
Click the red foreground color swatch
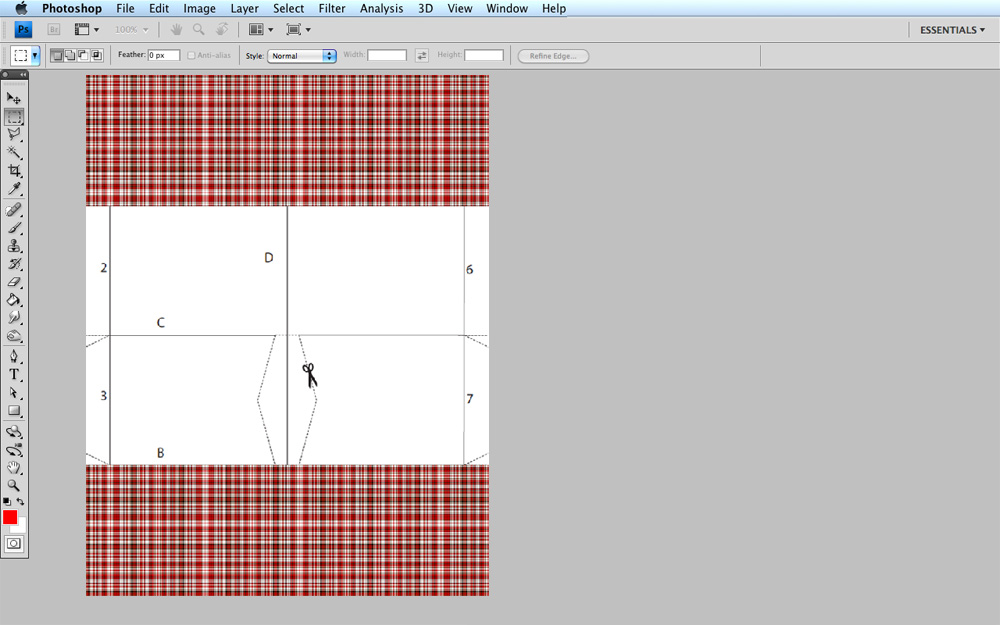coord(10,518)
